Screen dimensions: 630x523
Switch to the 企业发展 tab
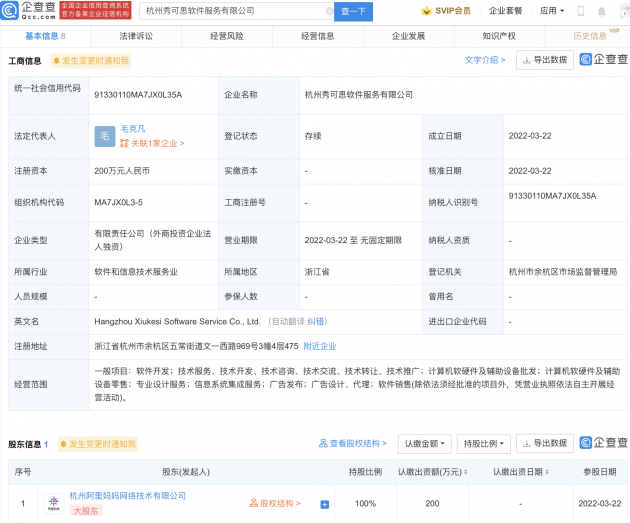tap(408, 36)
